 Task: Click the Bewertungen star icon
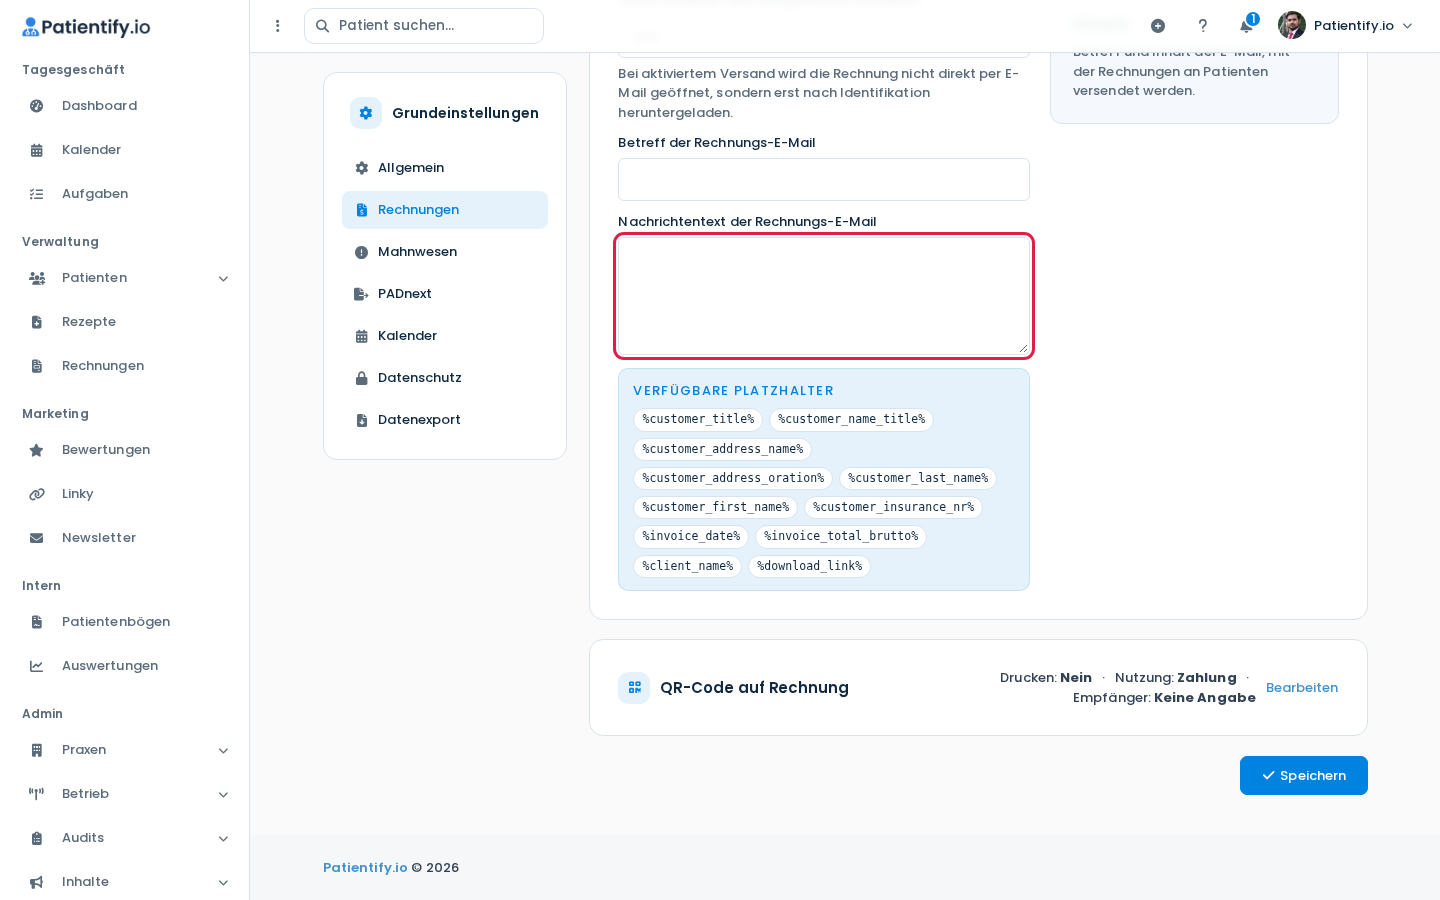tap(37, 450)
